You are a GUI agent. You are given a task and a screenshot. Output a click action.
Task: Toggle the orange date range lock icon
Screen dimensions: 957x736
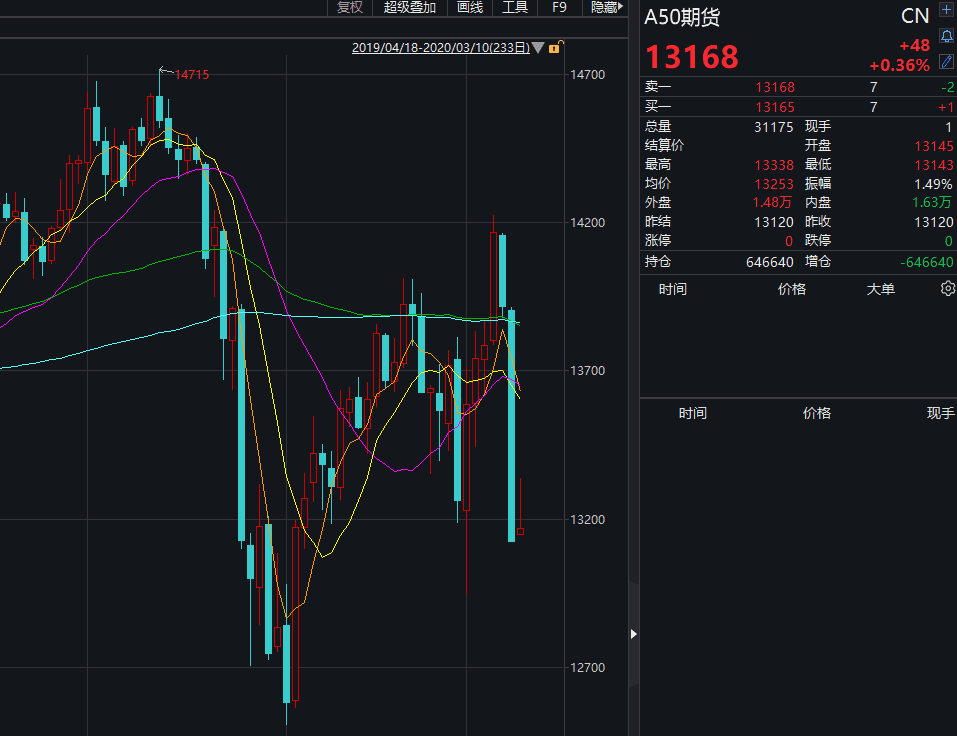coord(555,48)
